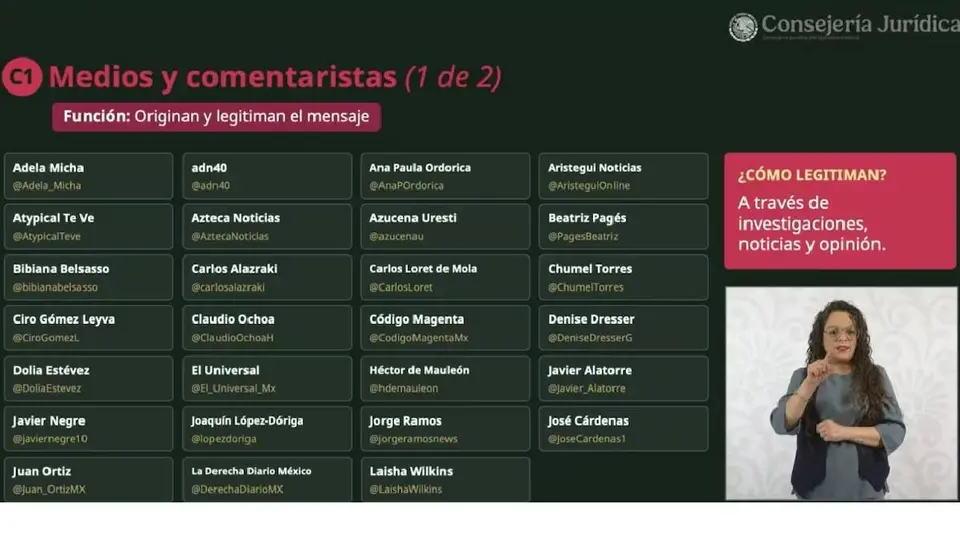960x540 pixels.
Task: Click the Función: Originan y legitiman banner
Action: coord(216,117)
